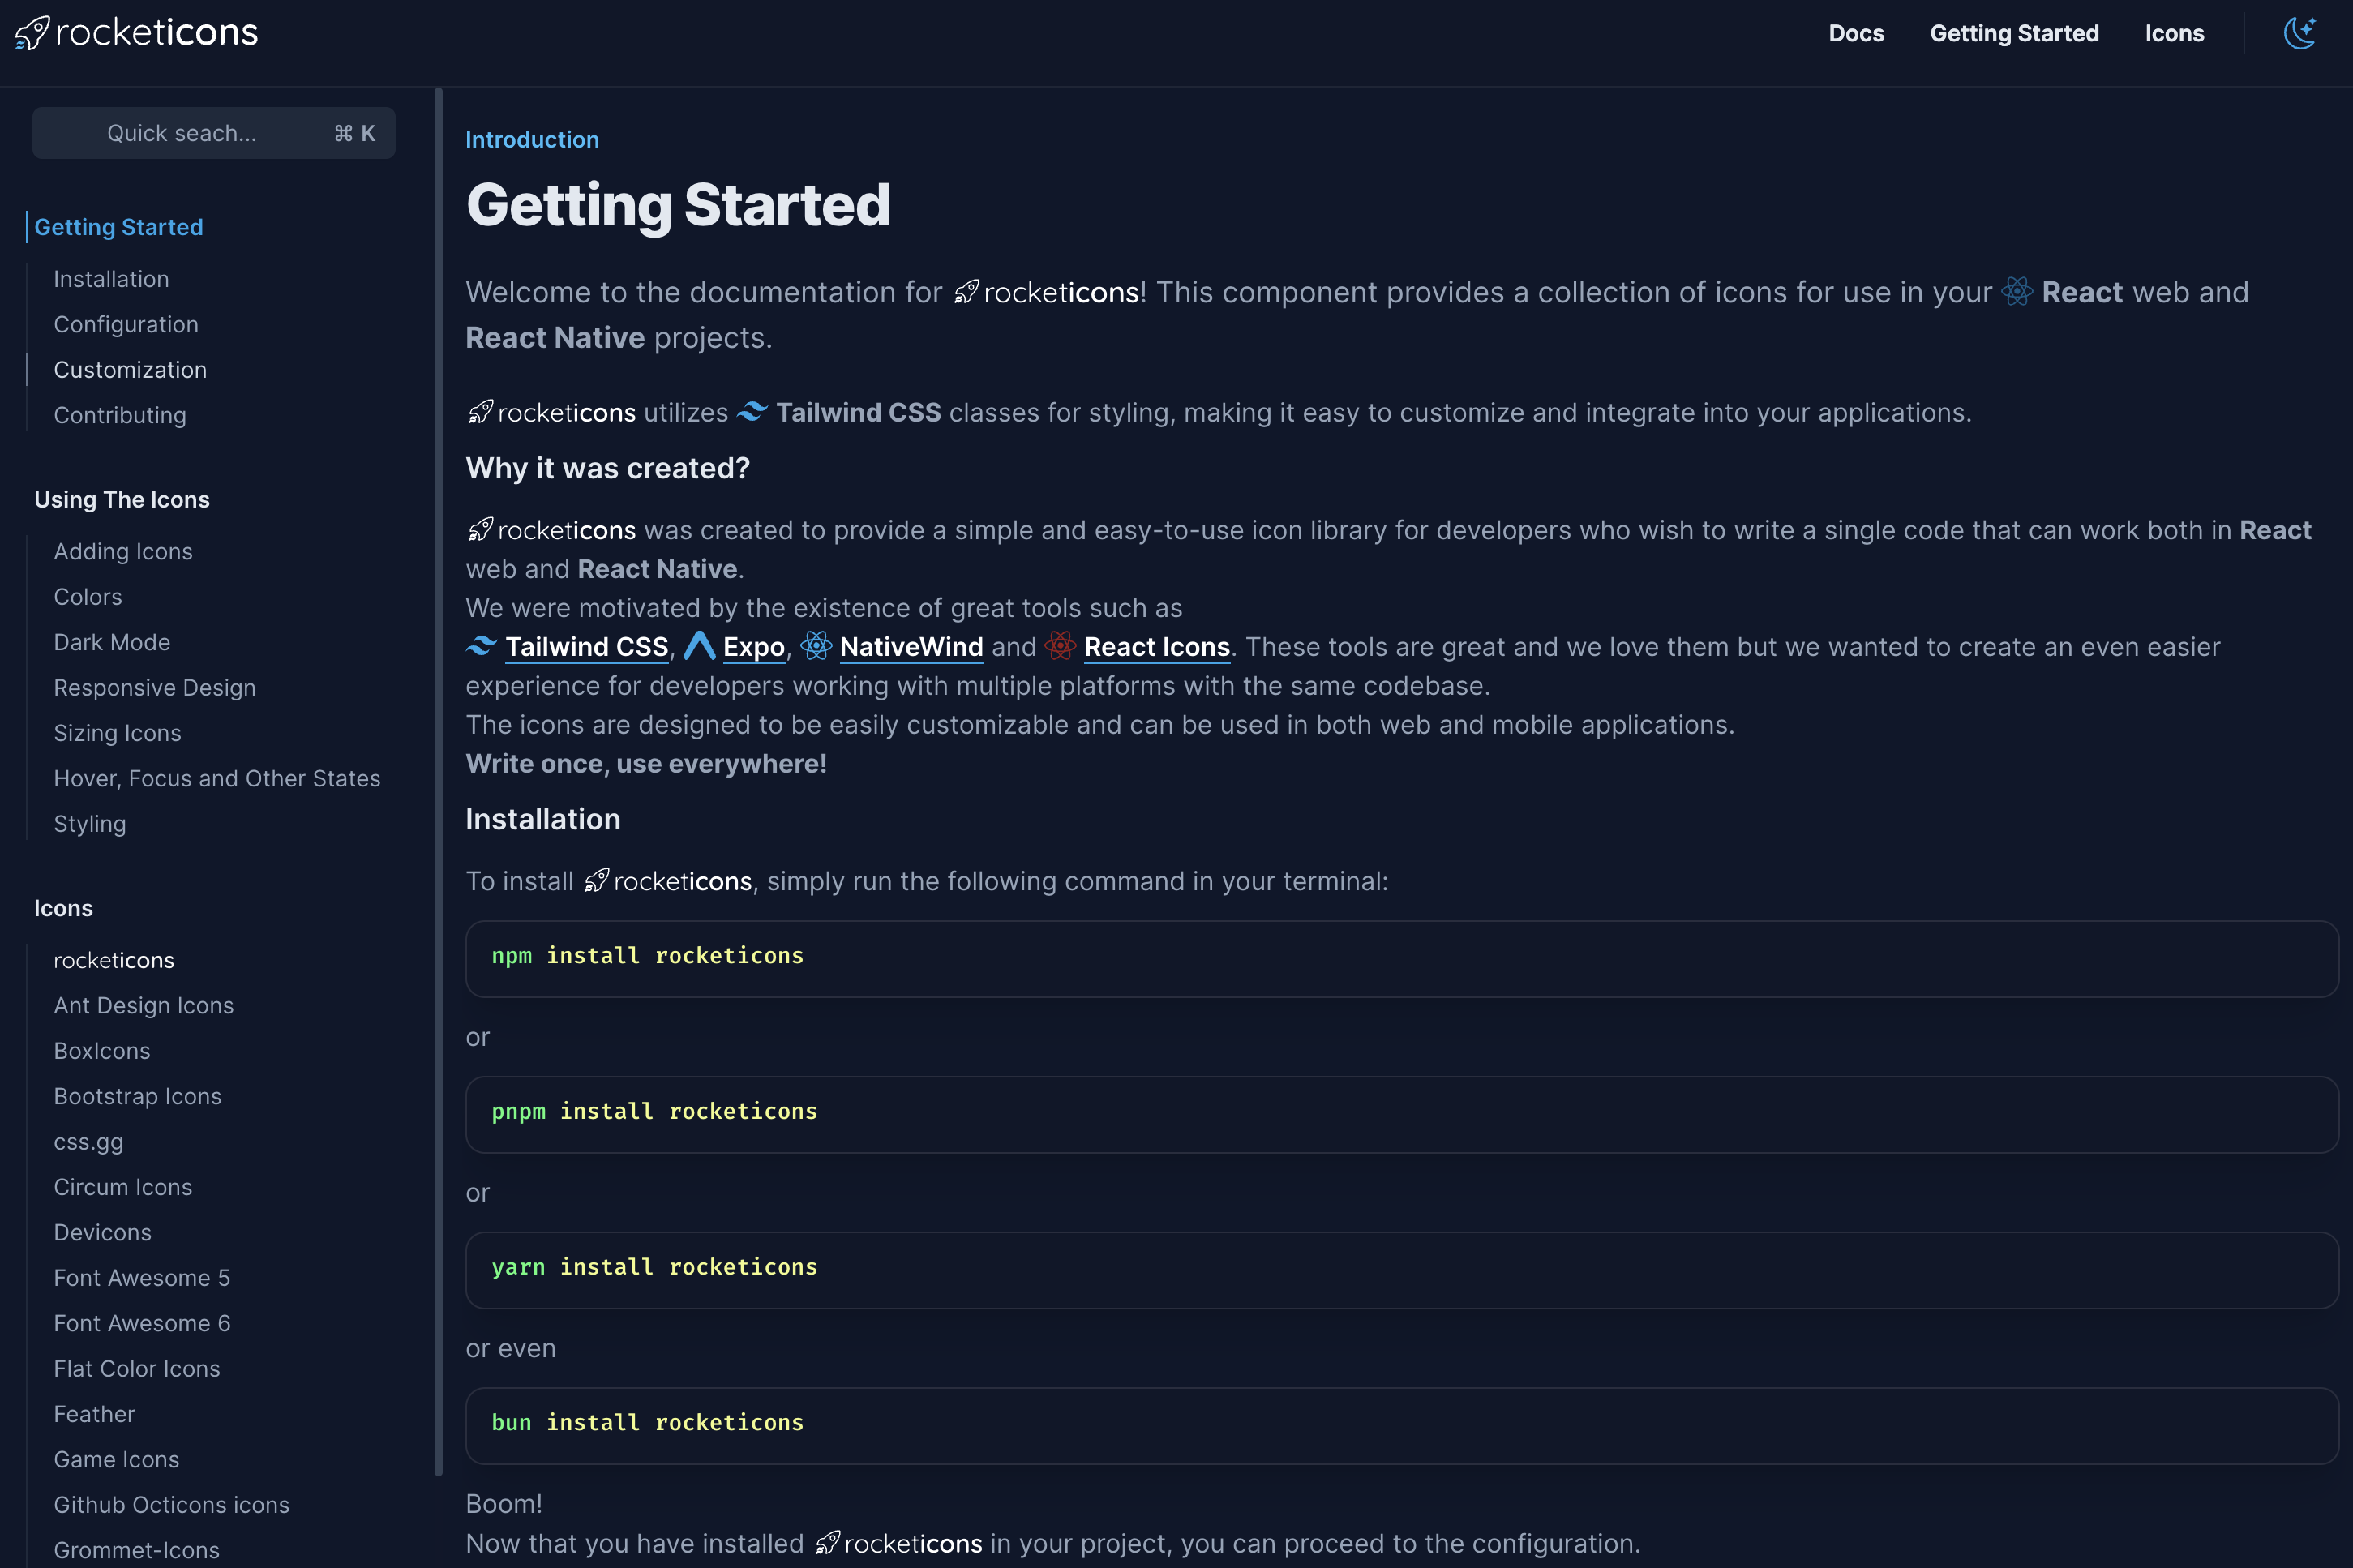
Task: Open Styling page in sidebar
Action: [x=90, y=824]
